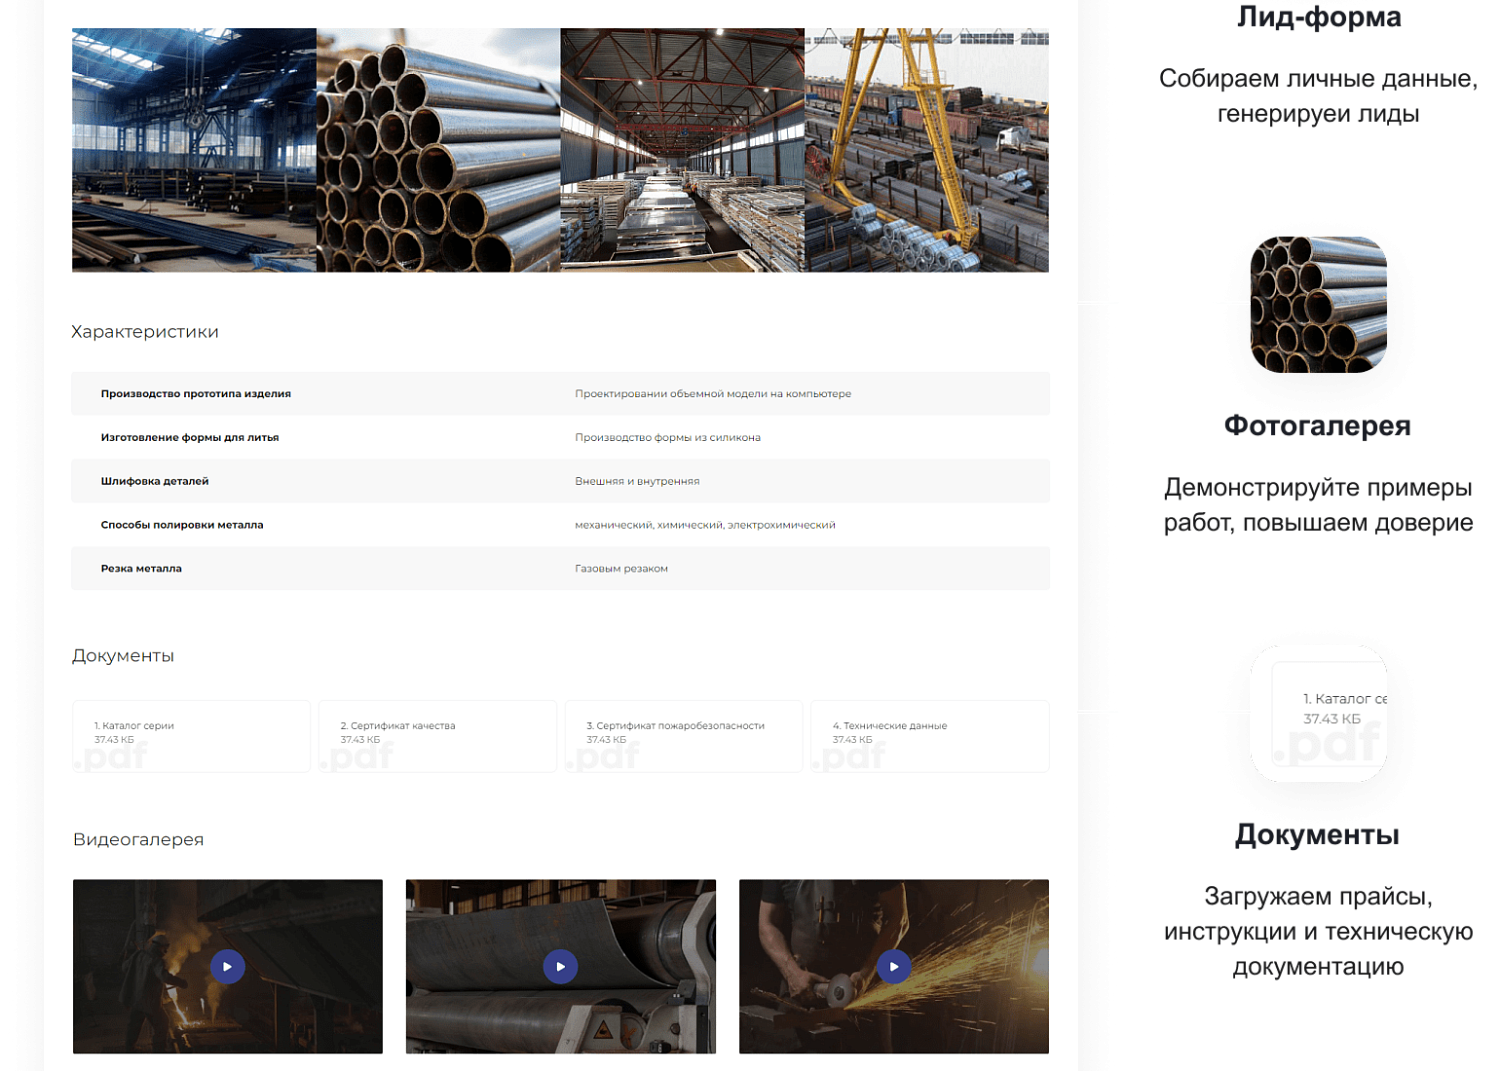
Task: Play the metal rolling machine video
Action: coord(560,966)
